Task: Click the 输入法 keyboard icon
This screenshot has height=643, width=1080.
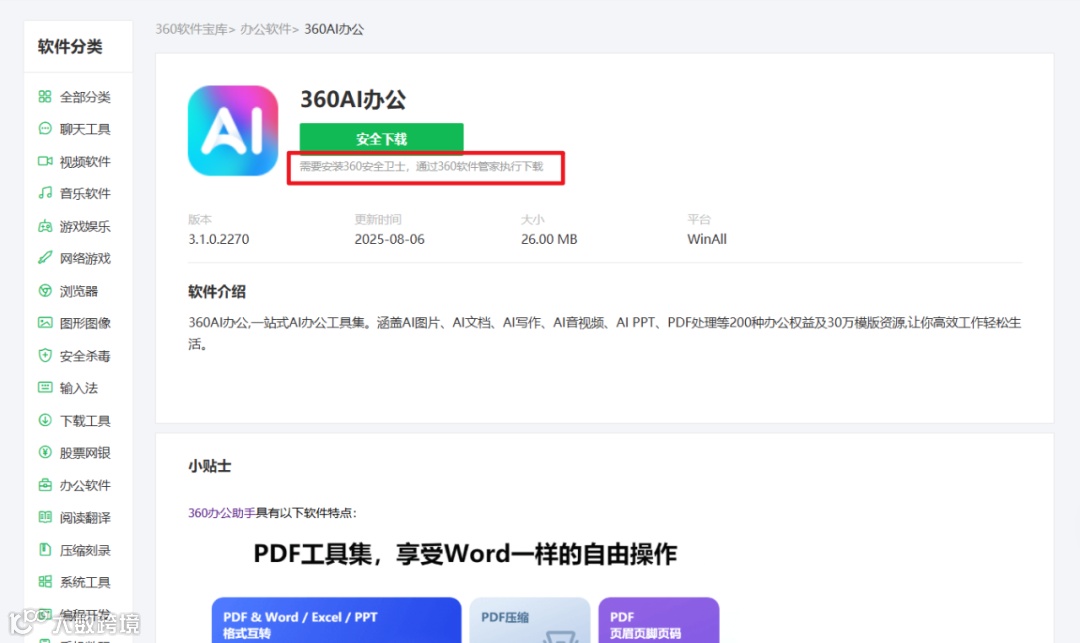Action: (45, 388)
